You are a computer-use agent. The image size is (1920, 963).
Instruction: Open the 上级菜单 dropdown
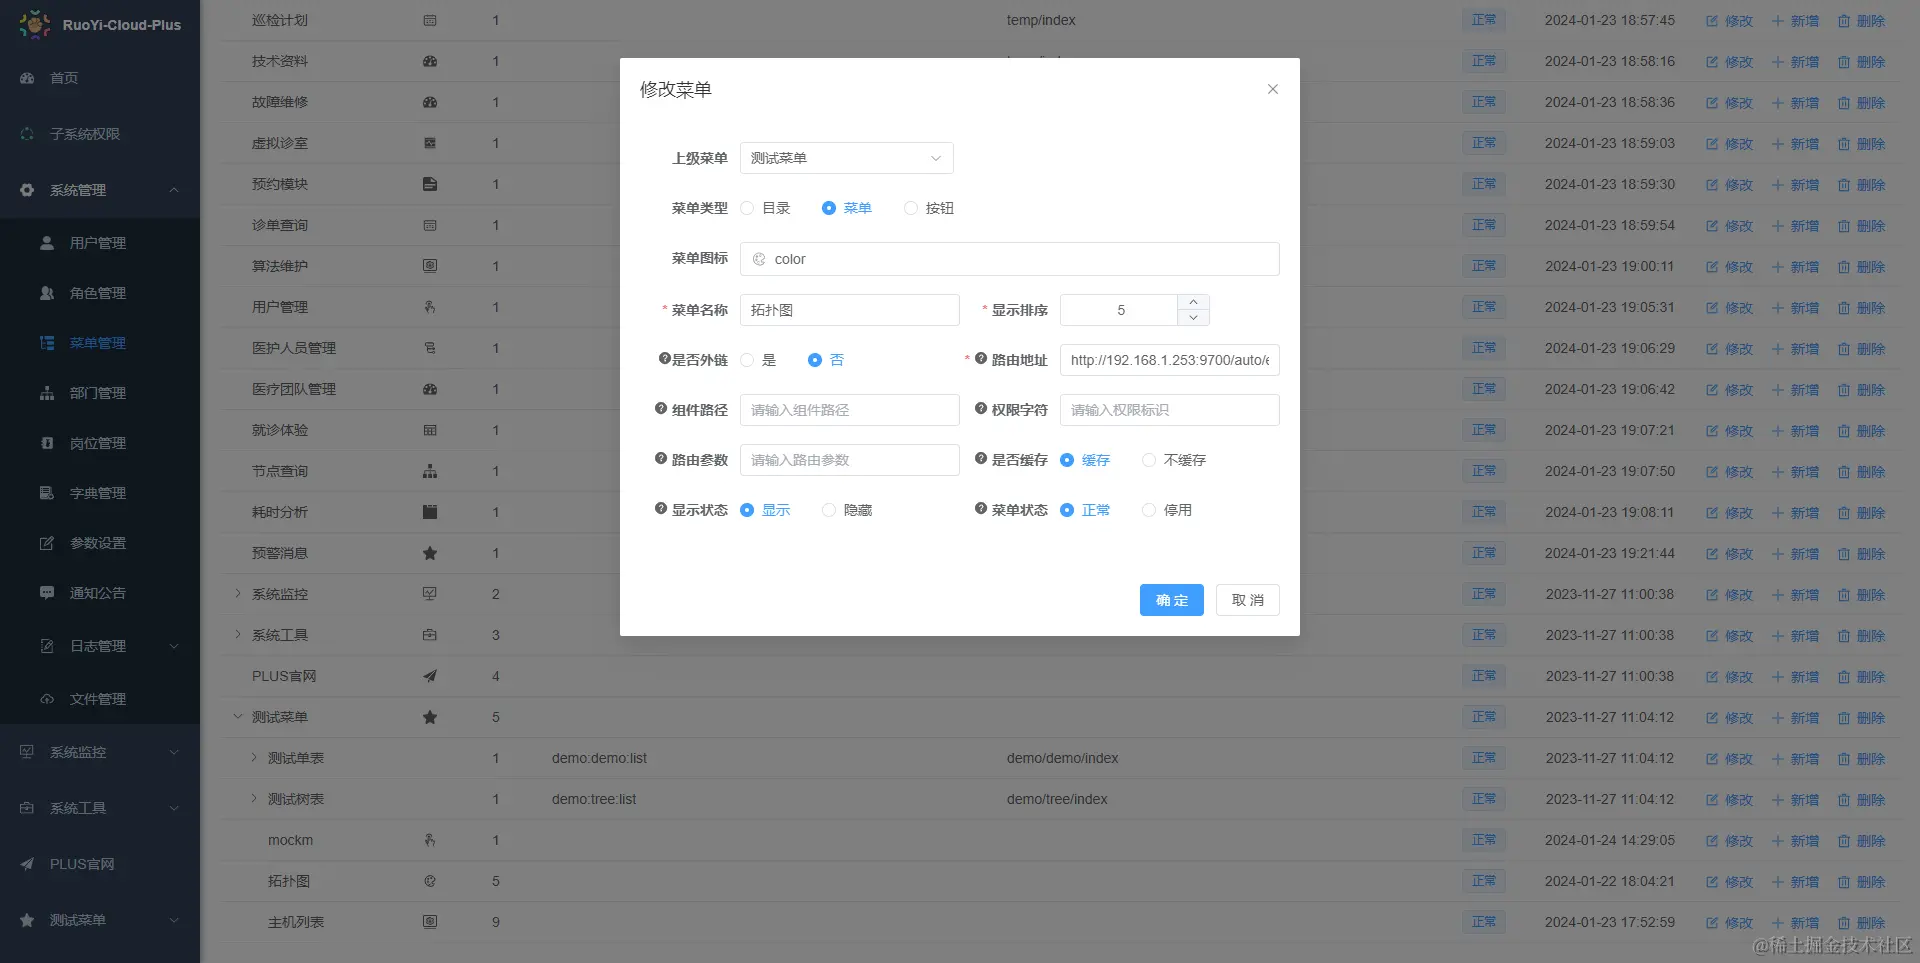847,158
